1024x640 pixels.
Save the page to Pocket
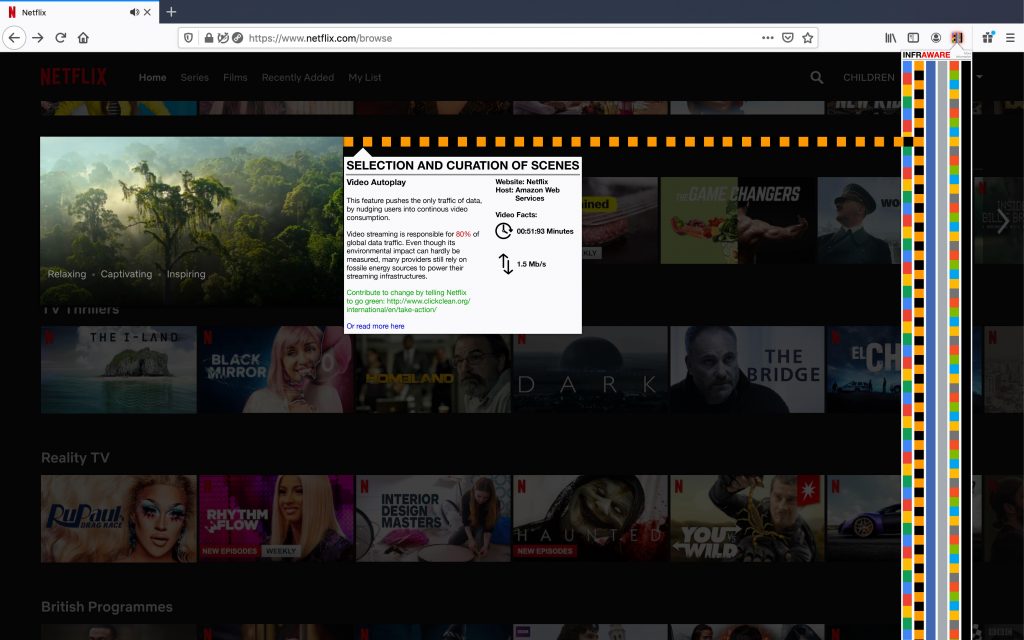[788, 38]
